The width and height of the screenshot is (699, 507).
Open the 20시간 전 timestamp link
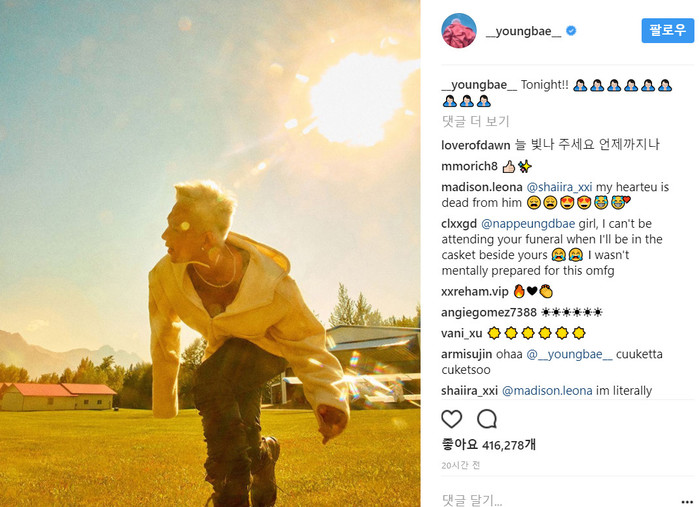tap(461, 465)
